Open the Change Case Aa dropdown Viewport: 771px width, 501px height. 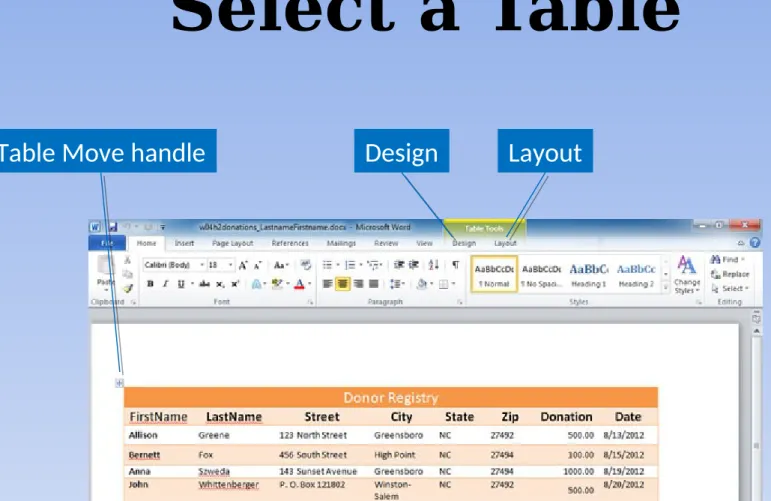pos(281,265)
